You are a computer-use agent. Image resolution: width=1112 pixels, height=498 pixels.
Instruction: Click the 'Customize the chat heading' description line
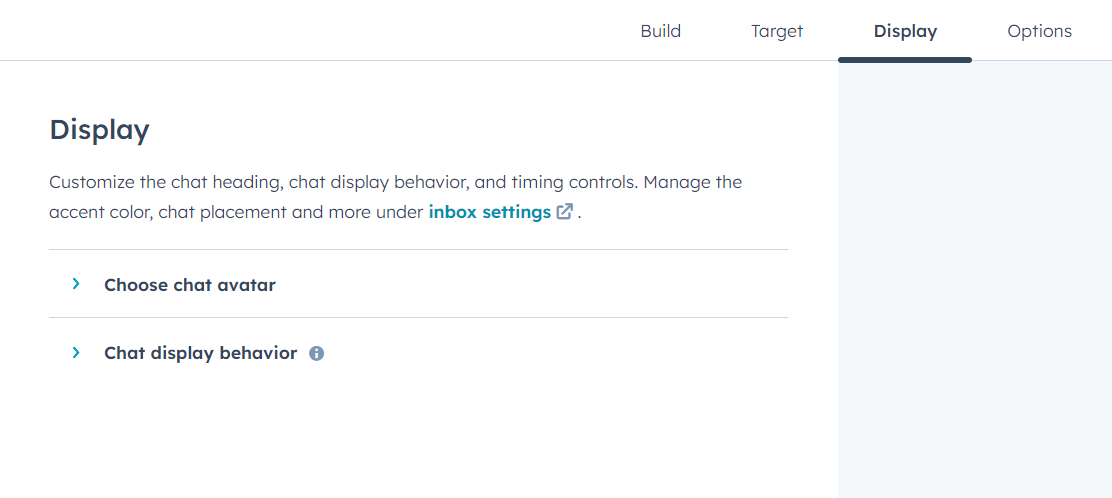click(x=395, y=182)
